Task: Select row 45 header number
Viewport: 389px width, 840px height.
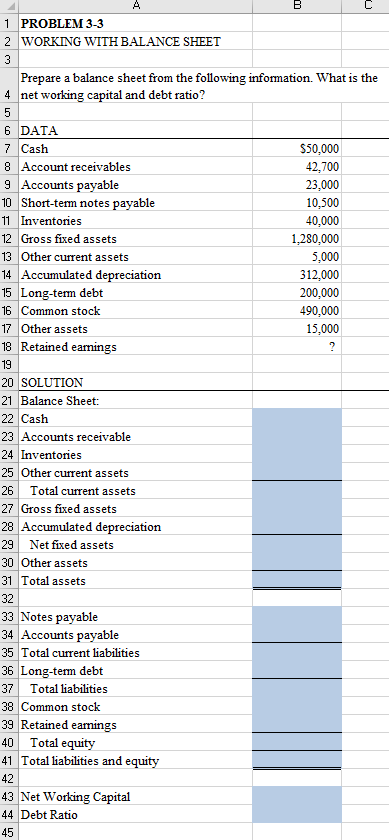Action: [9, 832]
